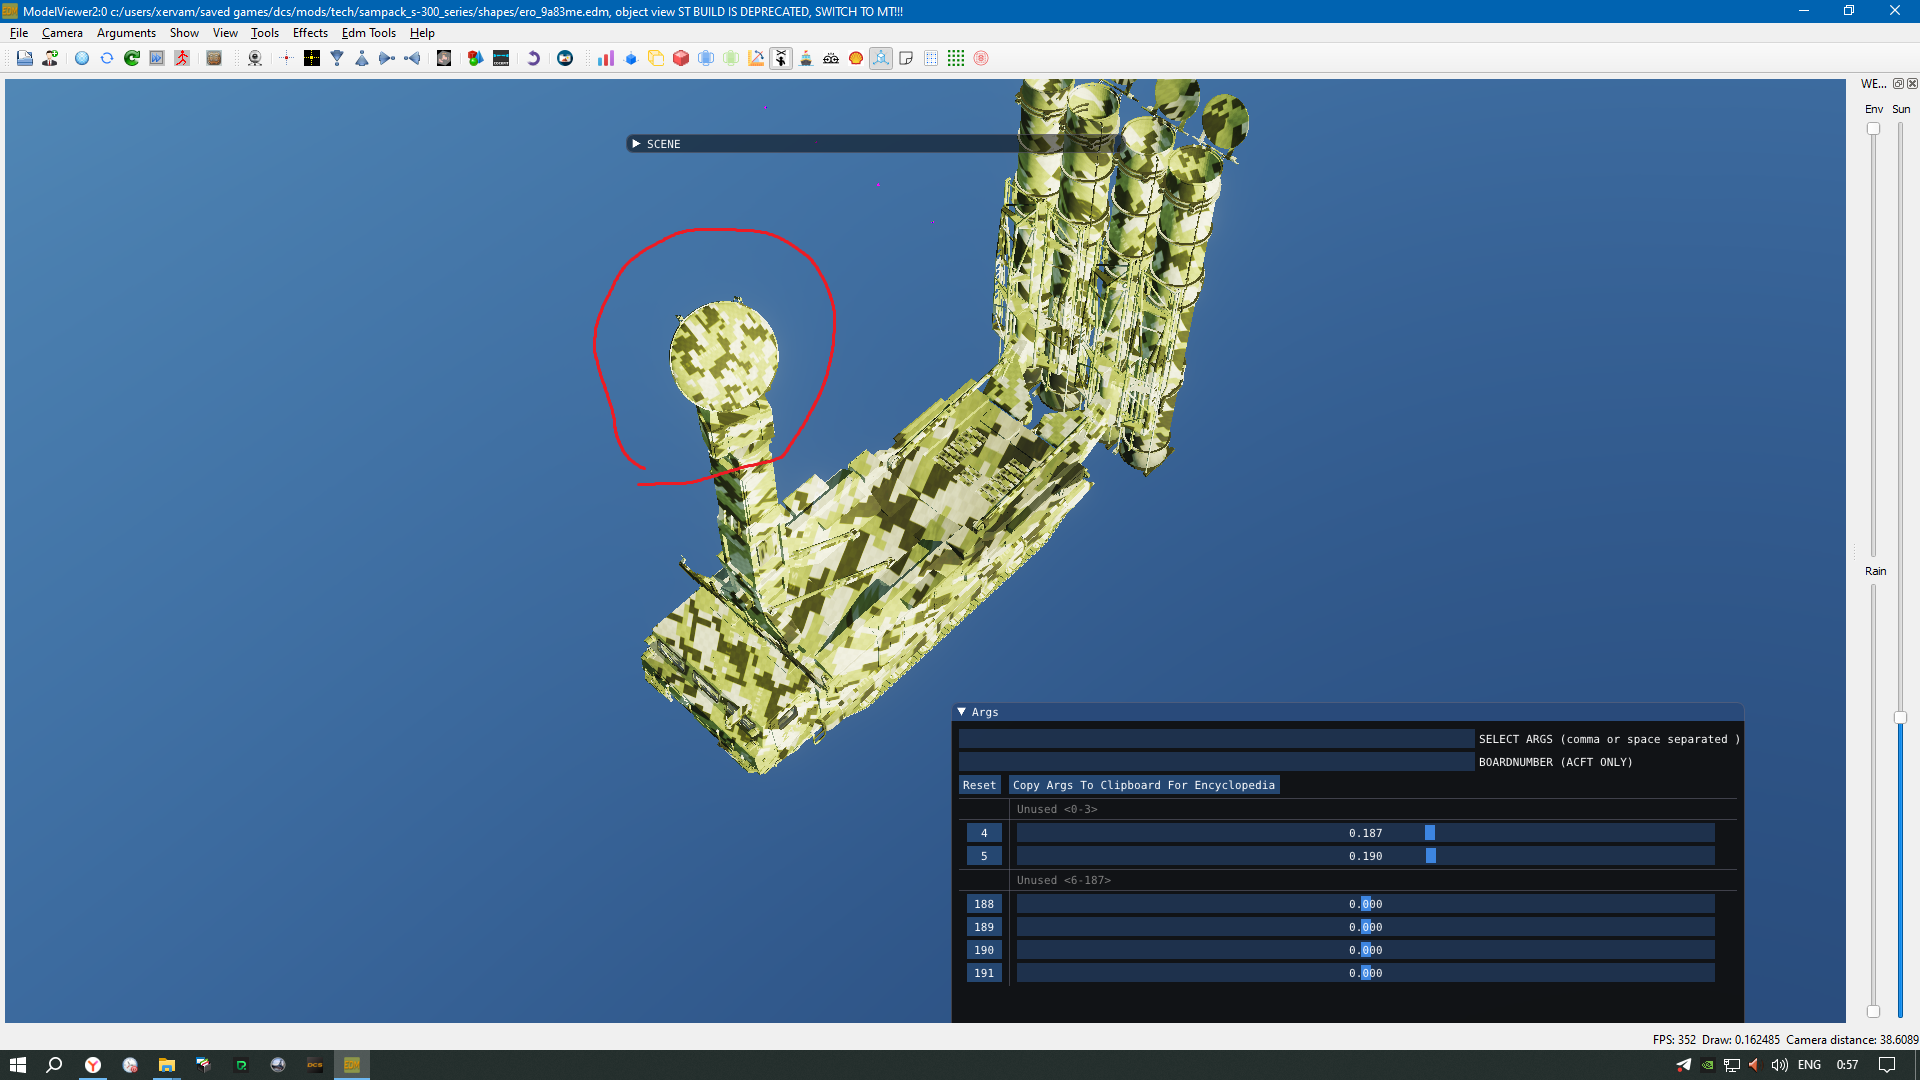Image resolution: width=1920 pixels, height=1080 pixels.
Task: Click the open model file icon
Action: click(x=24, y=58)
